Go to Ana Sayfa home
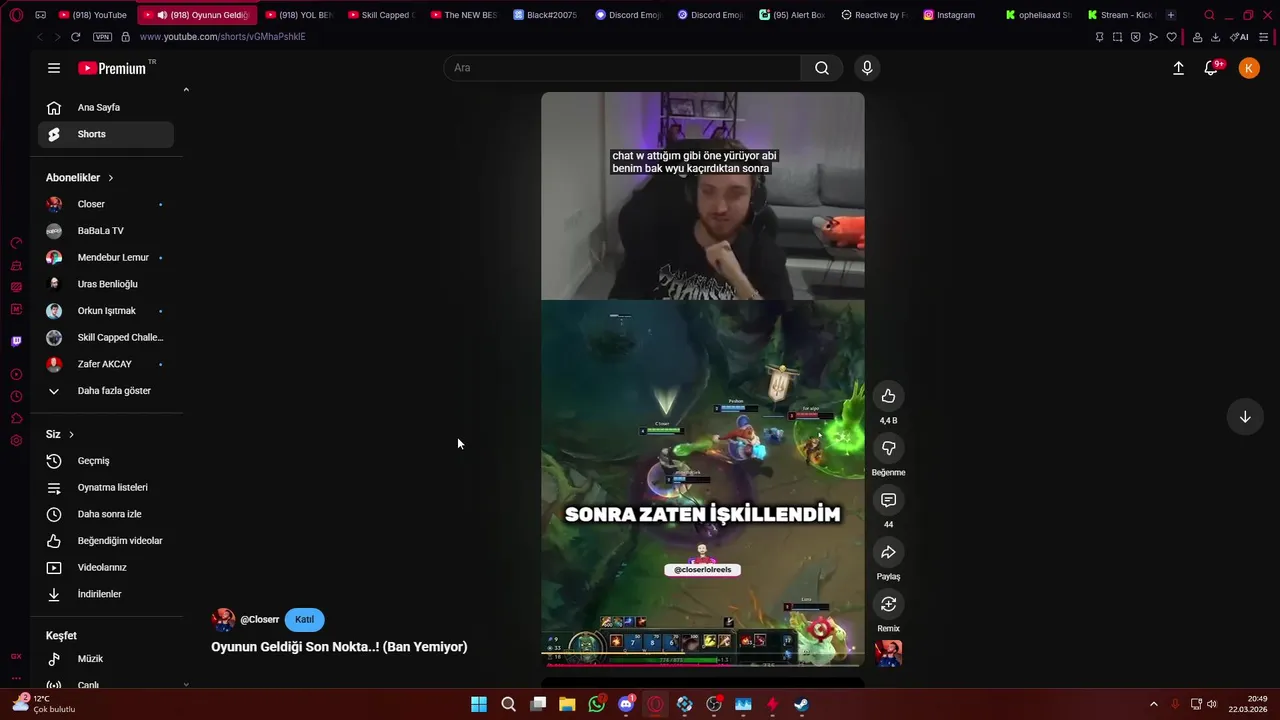 pyautogui.click(x=106, y=108)
